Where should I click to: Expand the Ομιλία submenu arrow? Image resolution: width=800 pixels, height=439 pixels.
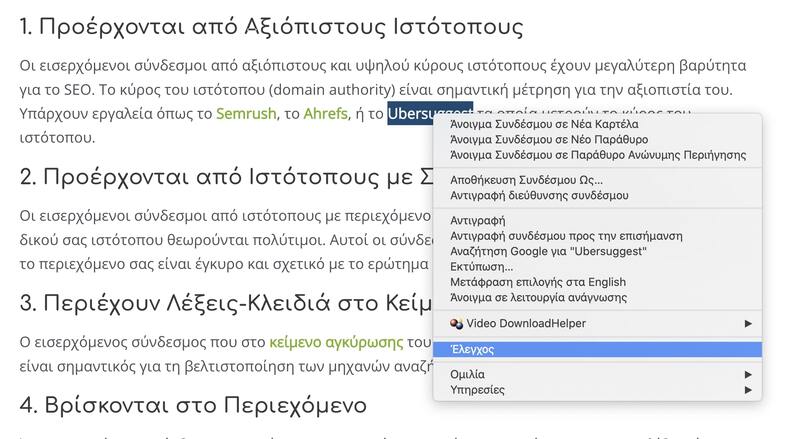(x=748, y=374)
